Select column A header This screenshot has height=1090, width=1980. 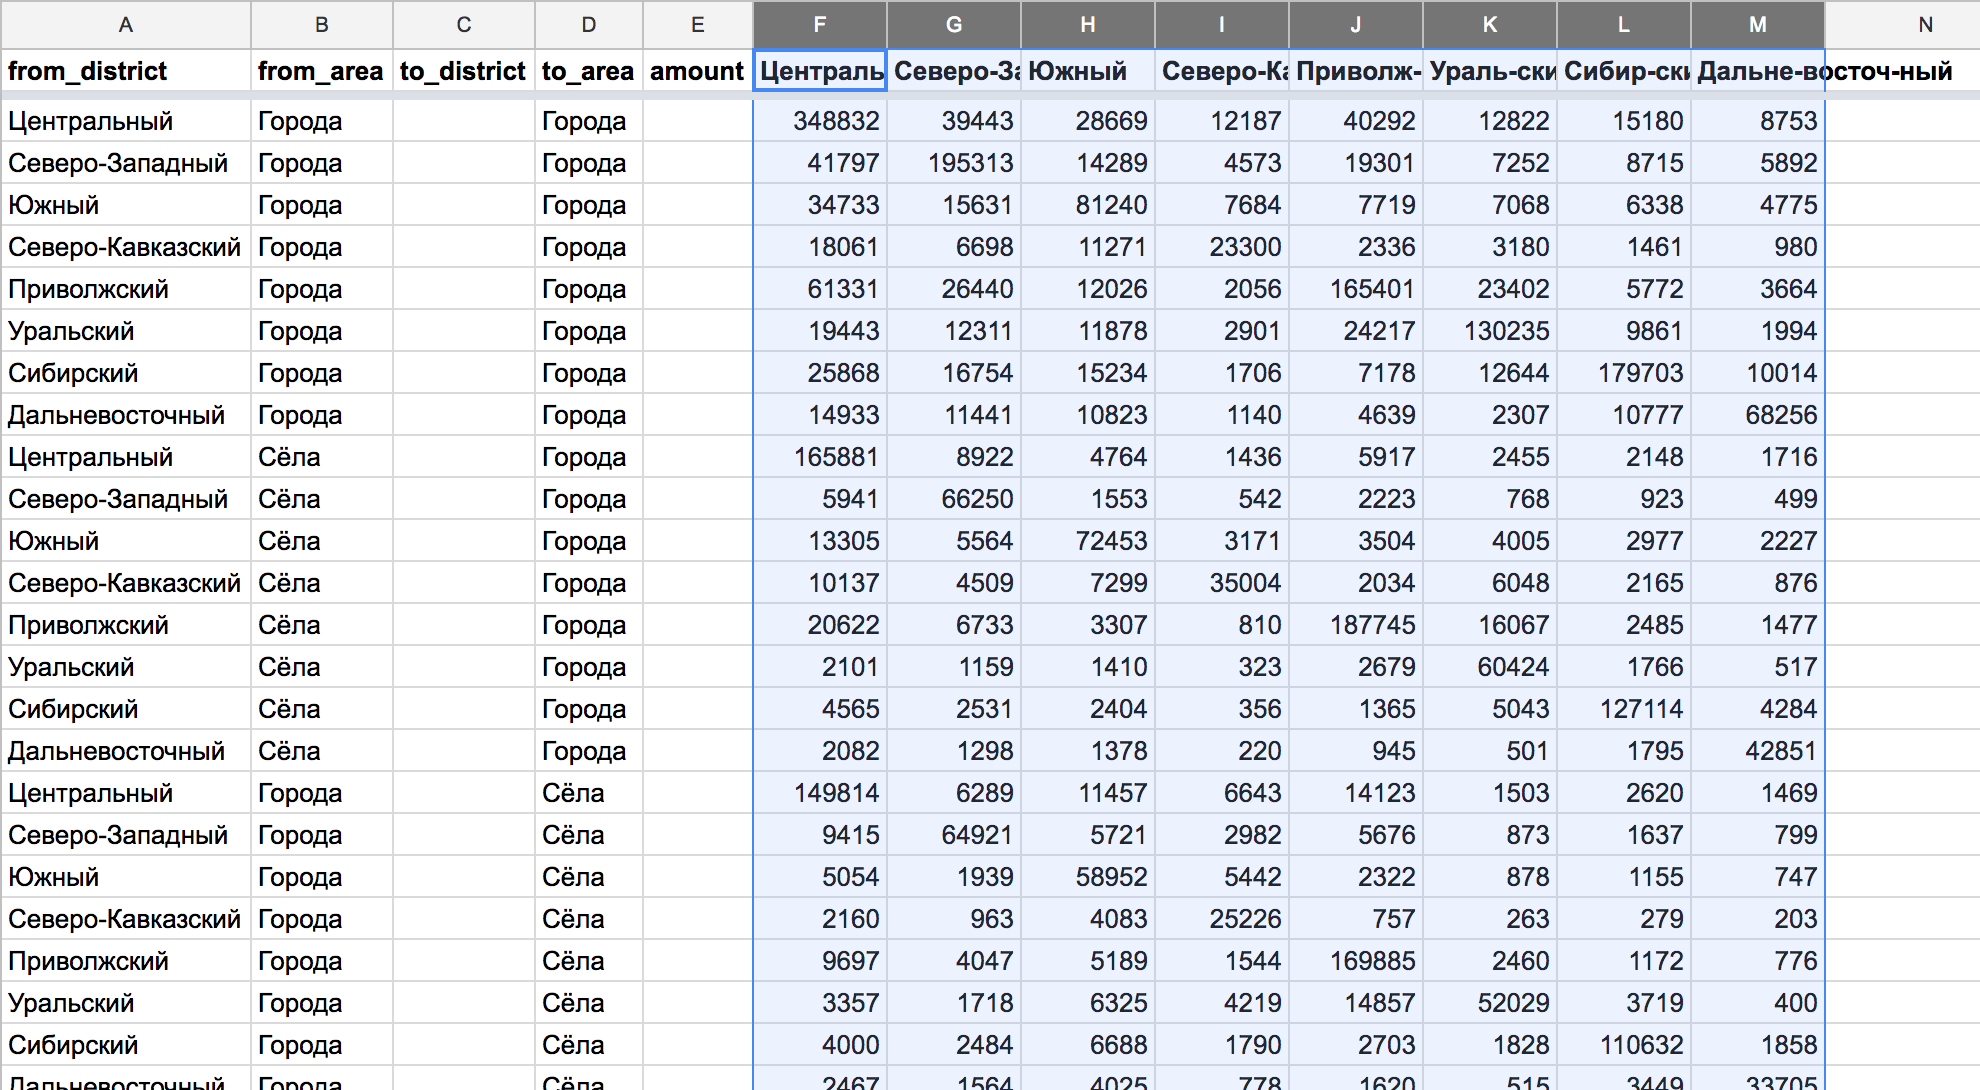pyautogui.click(x=126, y=25)
